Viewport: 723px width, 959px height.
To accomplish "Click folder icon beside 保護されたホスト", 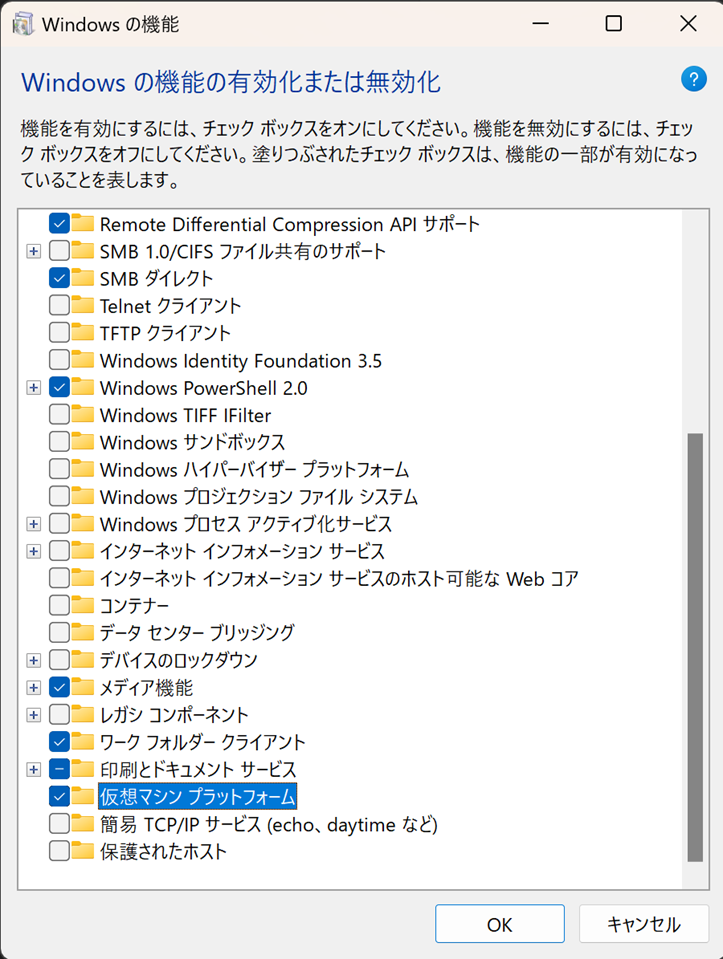I will (84, 852).
